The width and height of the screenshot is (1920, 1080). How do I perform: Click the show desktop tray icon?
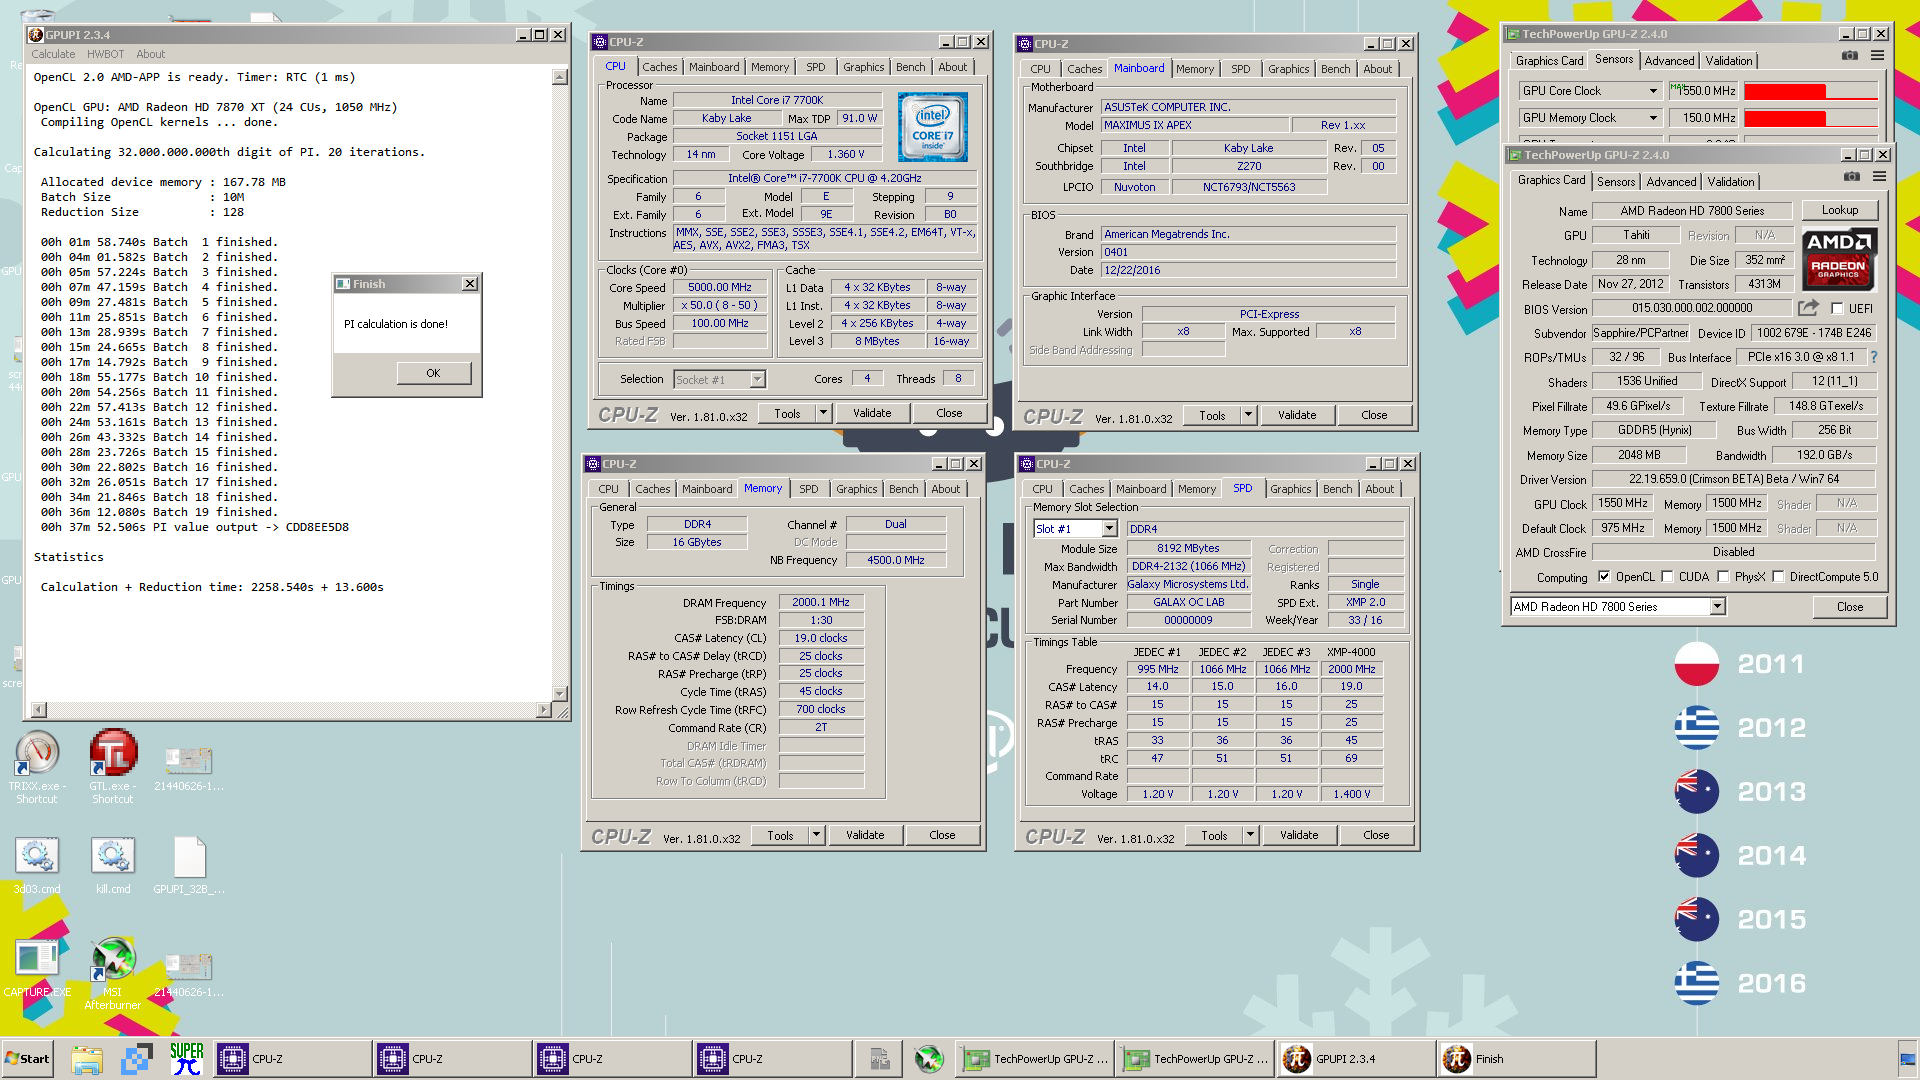(x=1907, y=1059)
